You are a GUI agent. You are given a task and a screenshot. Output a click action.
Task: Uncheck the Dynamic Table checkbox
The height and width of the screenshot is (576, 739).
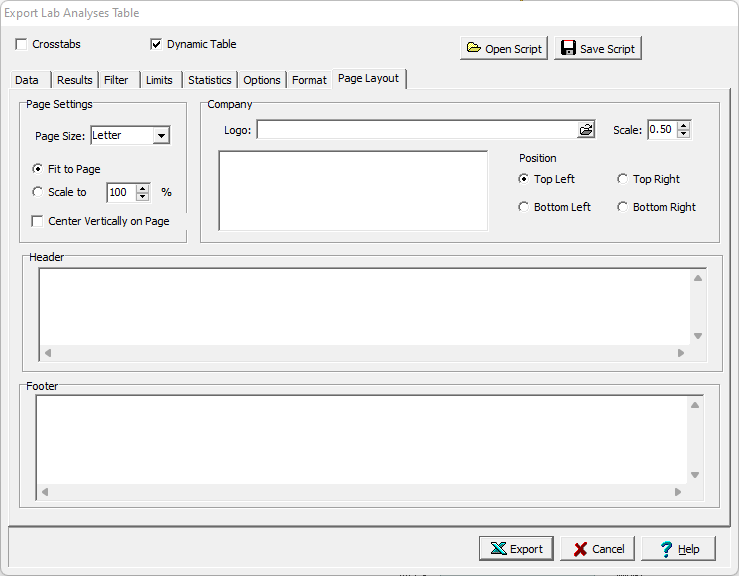click(156, 44)
